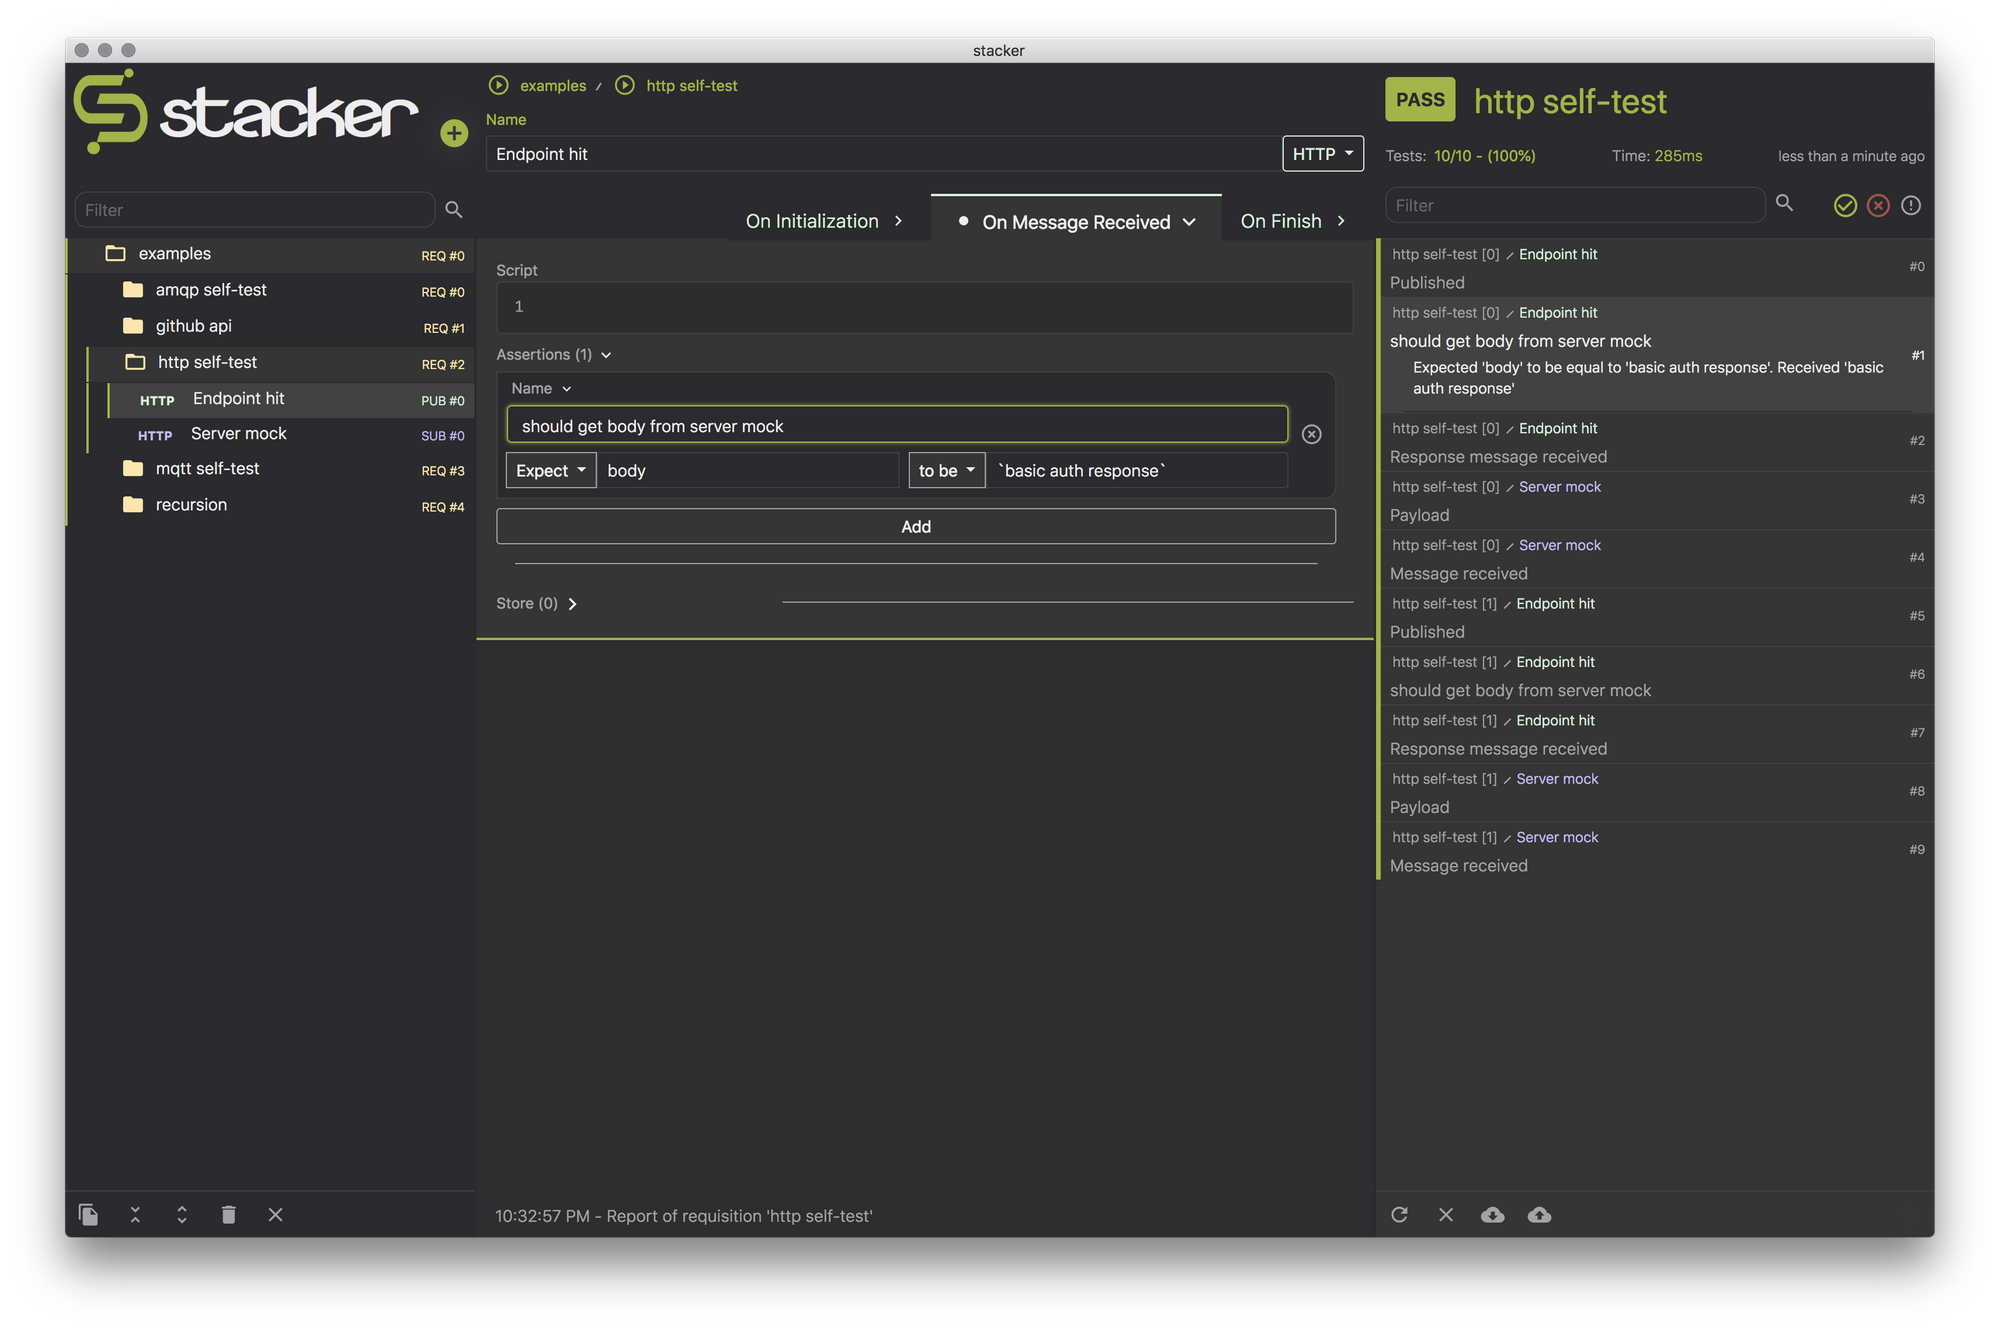Switch to the On Initialization tab
Screen dimensions: 2000x1331
coord(824,221)
